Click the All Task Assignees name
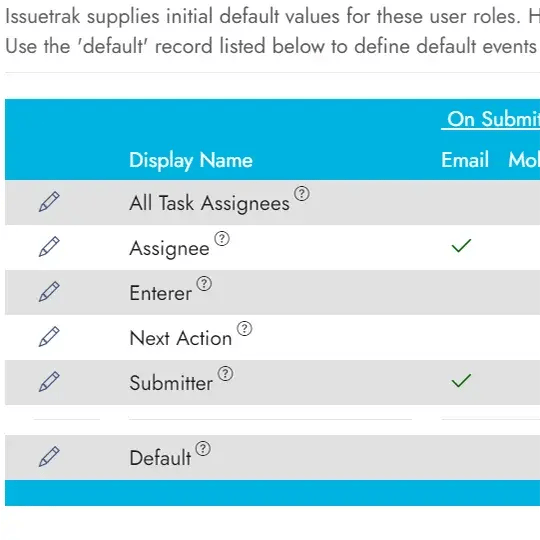This screenshot has height=540, width=540. 209,203
